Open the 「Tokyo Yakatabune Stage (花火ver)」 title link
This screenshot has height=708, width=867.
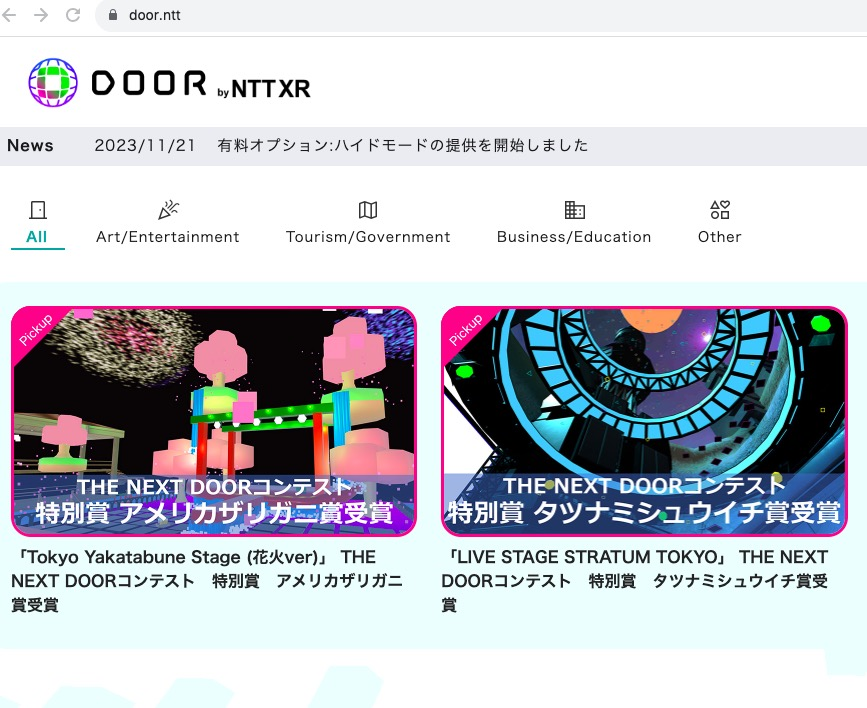click(207, 581)
